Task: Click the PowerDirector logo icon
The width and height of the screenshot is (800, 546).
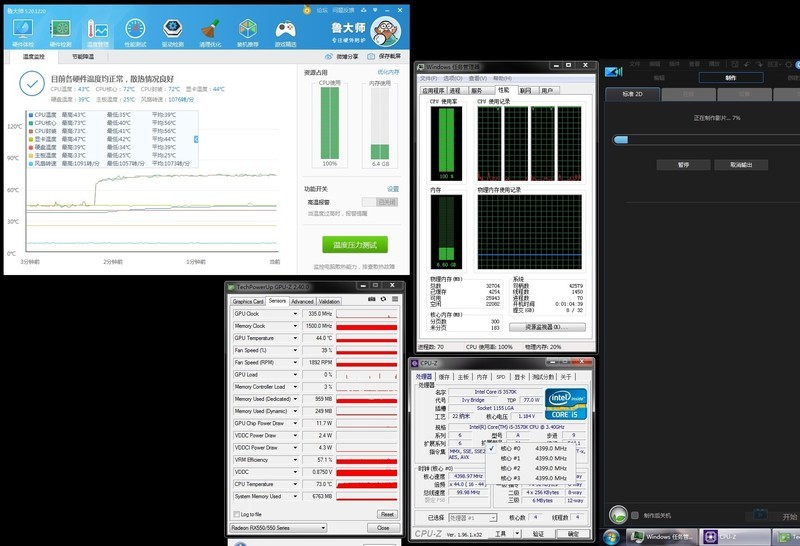Action: coord(613,72)
